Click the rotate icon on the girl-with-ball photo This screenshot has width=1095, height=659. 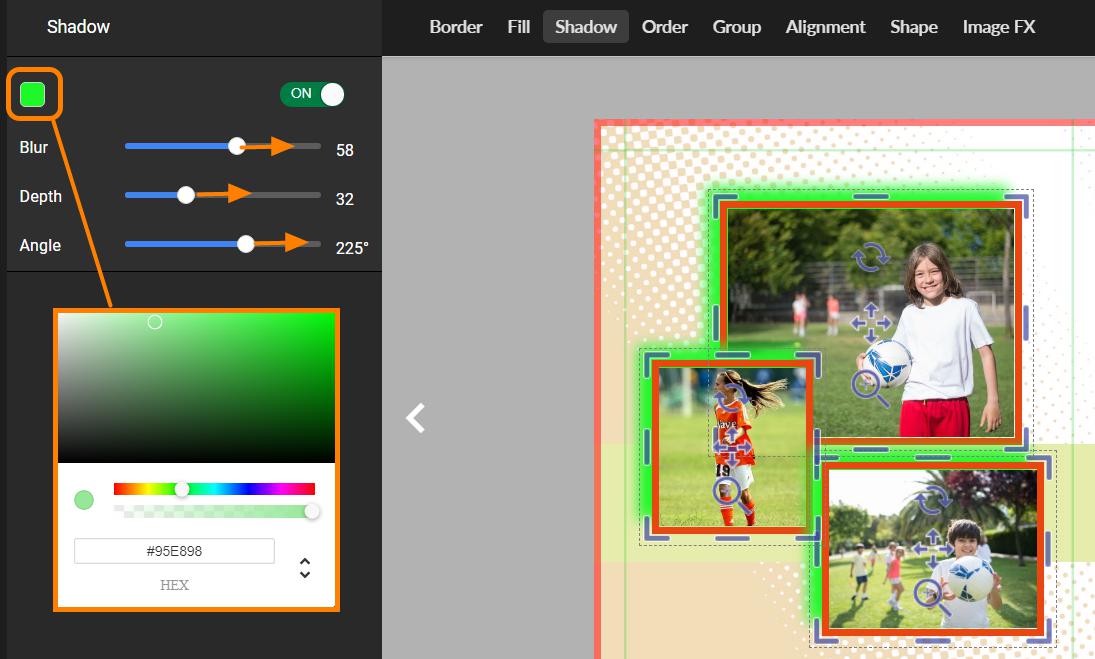(x=870, y=257)
